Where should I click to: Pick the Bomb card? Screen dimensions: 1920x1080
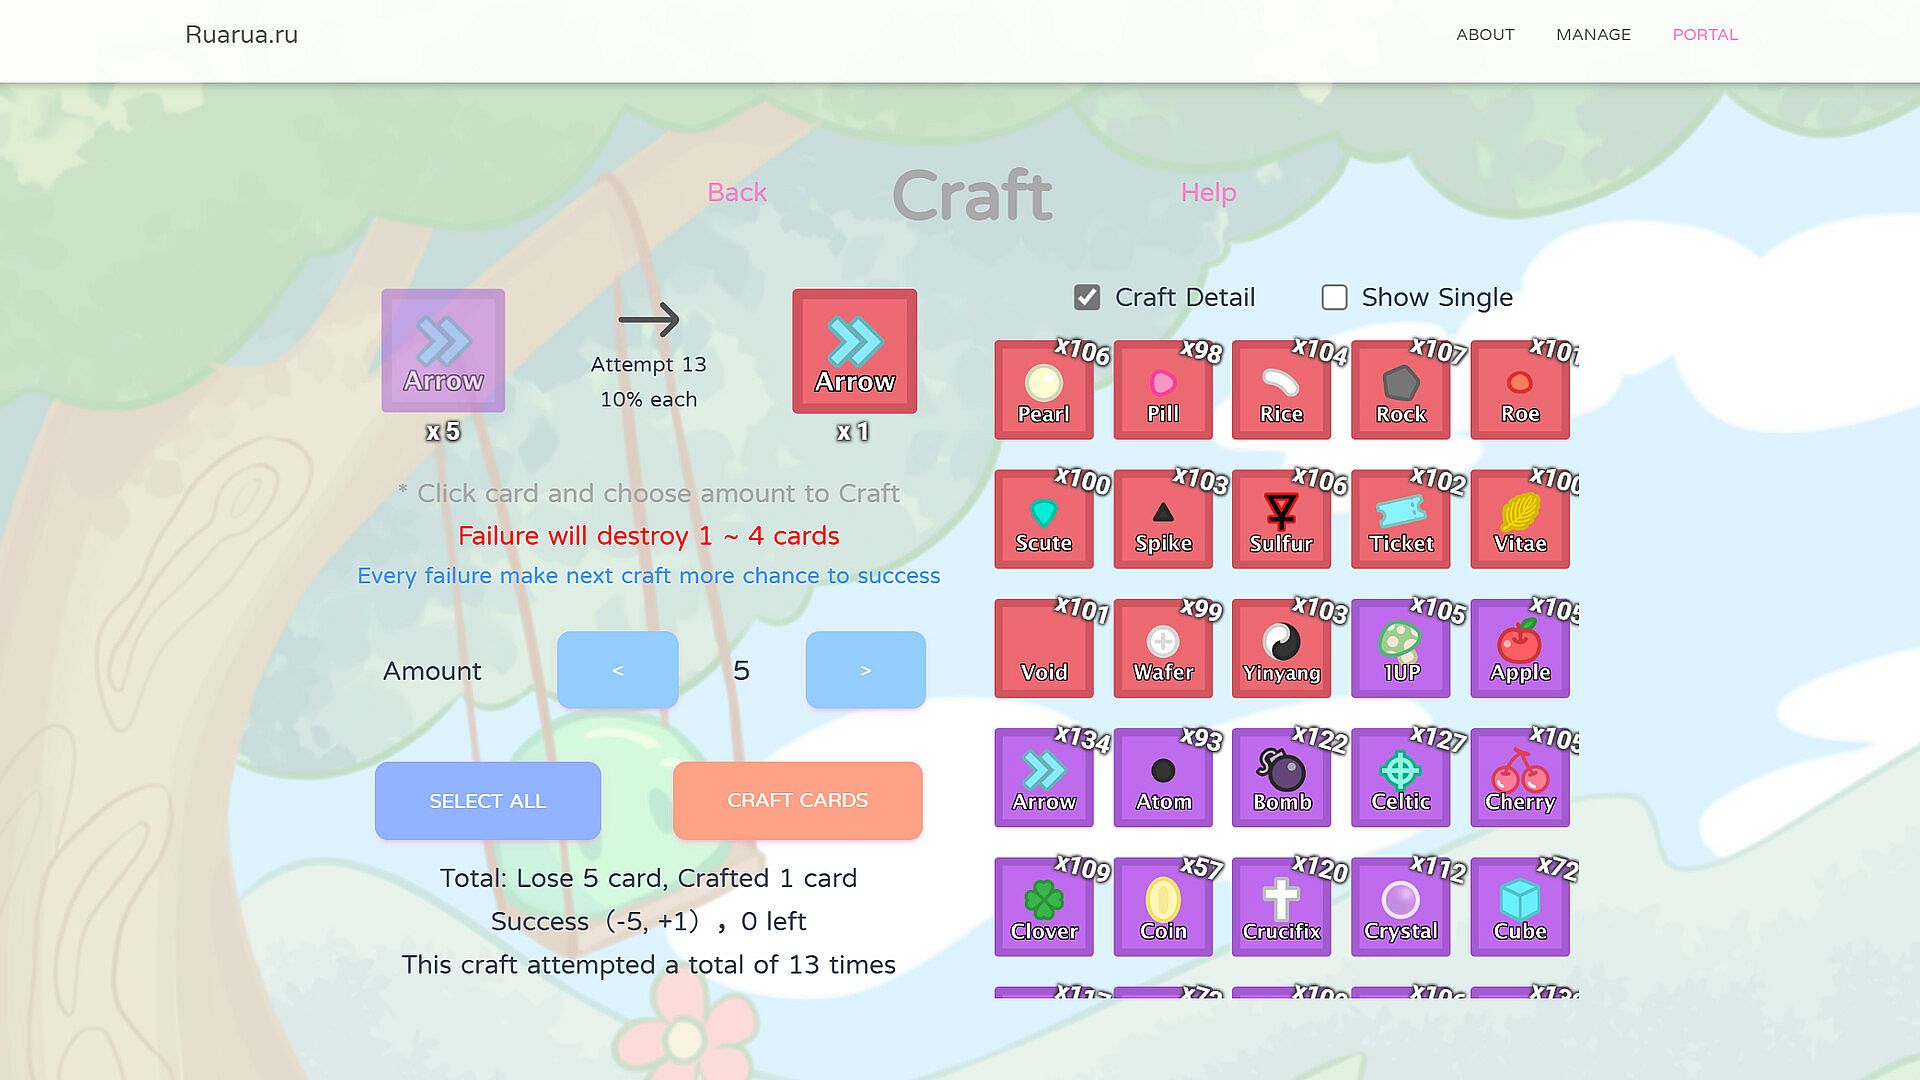tap(1281, 777)
